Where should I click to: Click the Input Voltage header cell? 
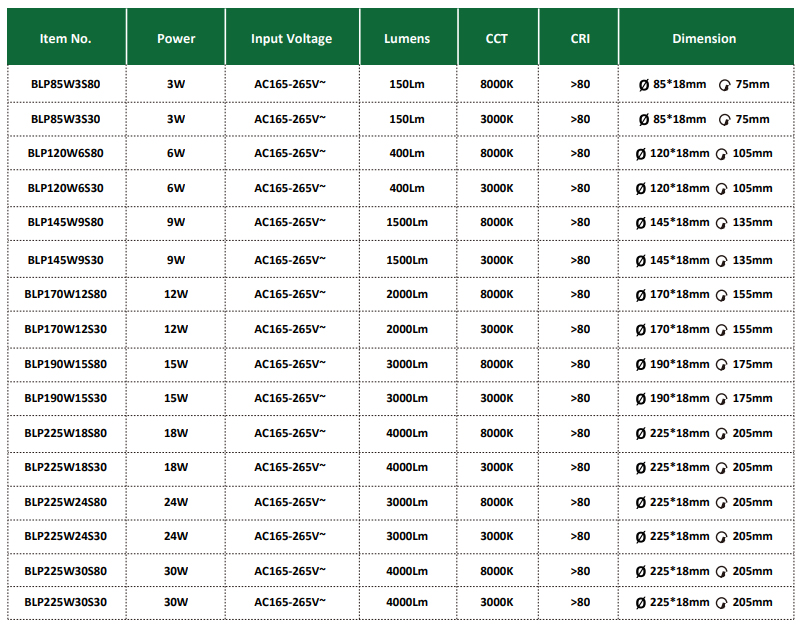[x=292, y=37]
